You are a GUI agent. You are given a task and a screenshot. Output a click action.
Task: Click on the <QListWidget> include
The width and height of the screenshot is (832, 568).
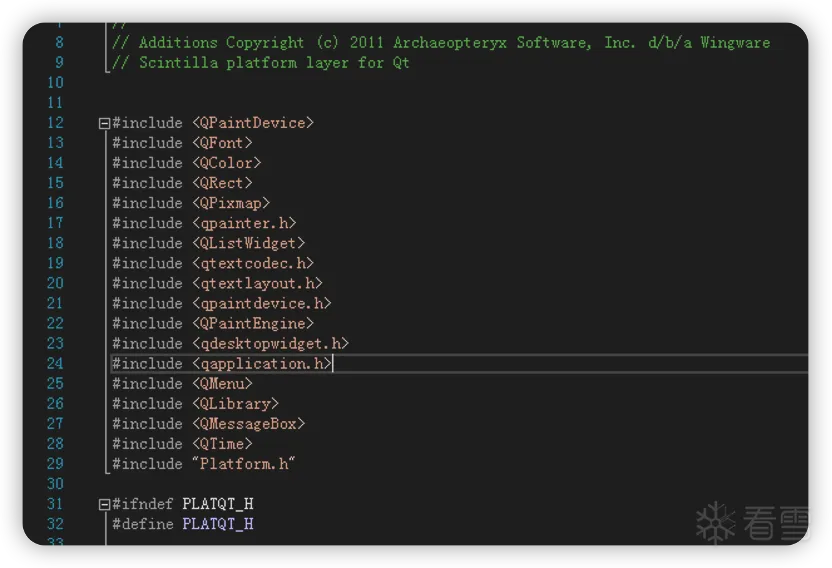(249, 243)
